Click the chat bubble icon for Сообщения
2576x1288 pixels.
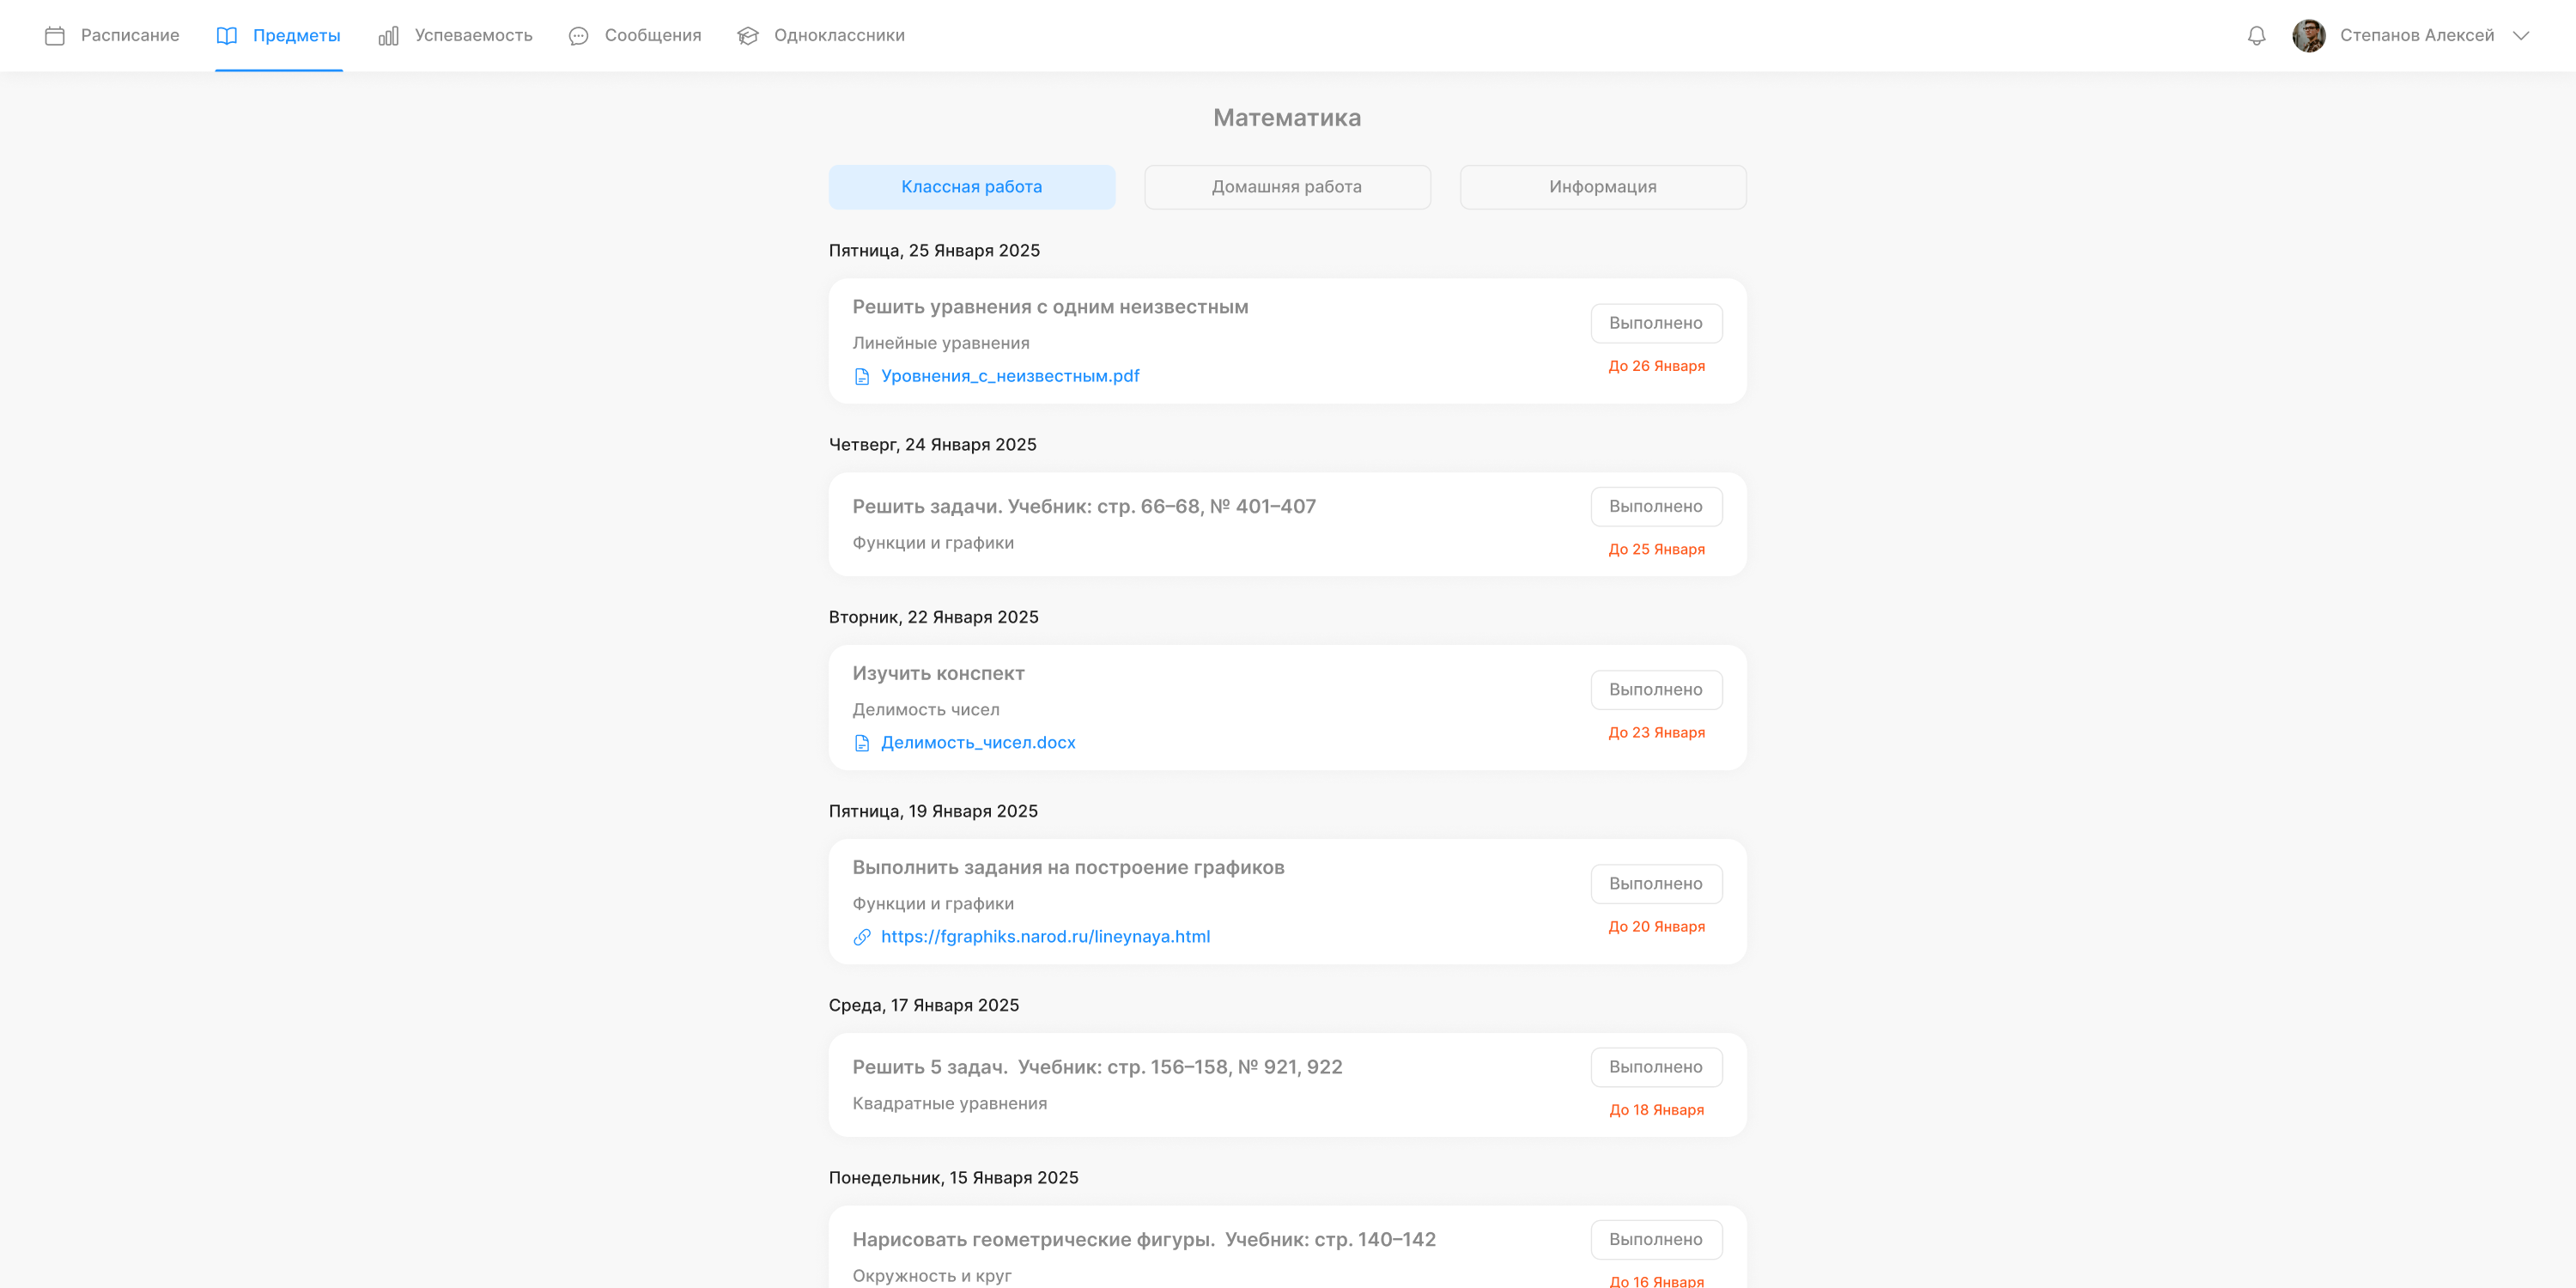coord(578,36)
